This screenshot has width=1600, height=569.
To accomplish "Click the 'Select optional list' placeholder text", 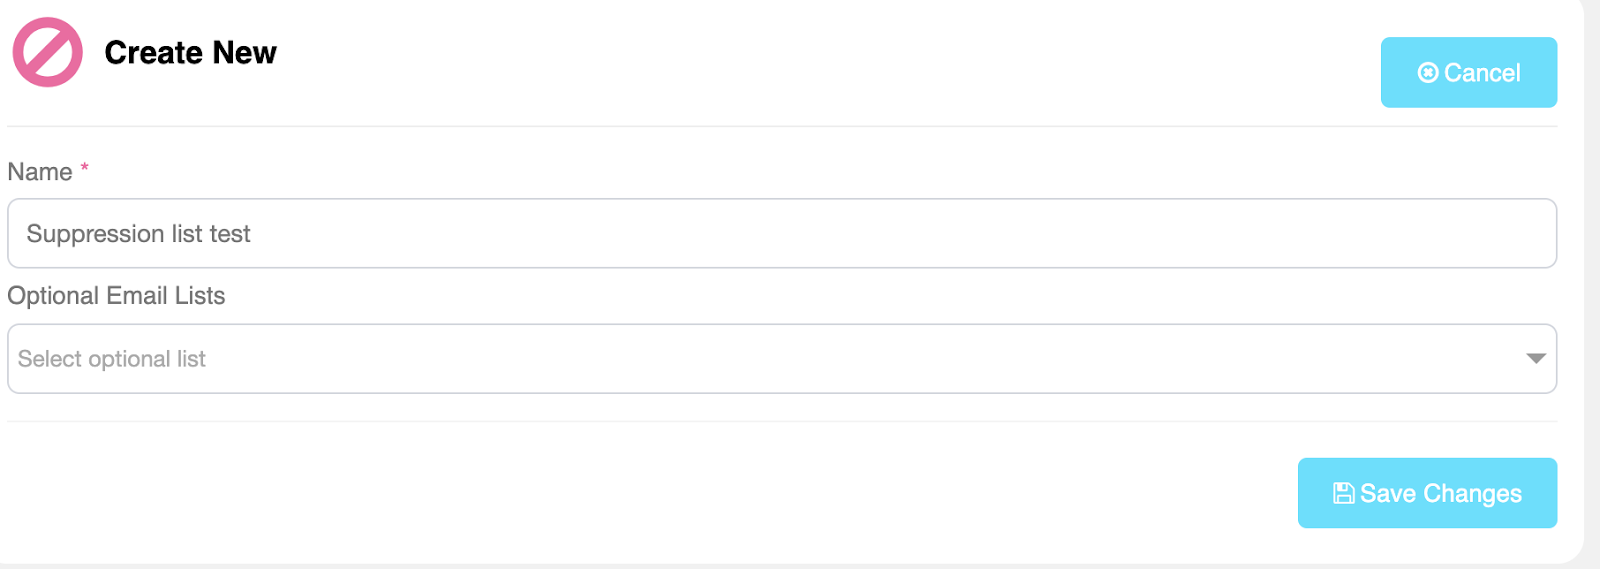I will 112,359.
